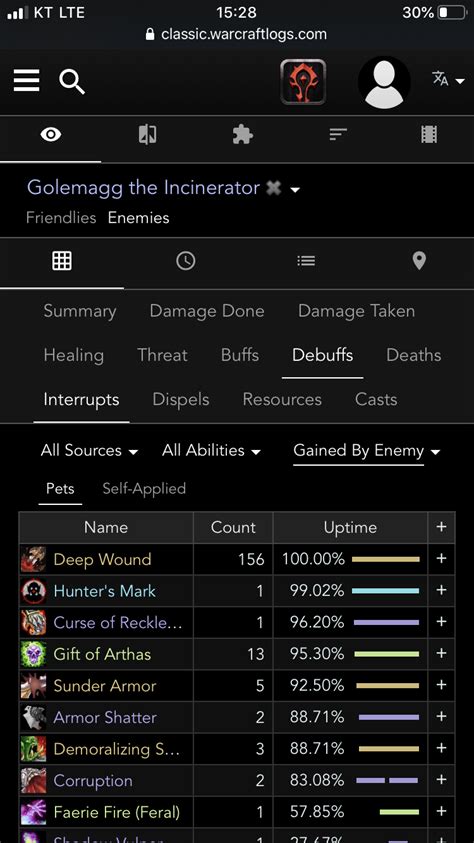Switch to the Buffs tab
The image size is (474, 843).
point(240,355)
